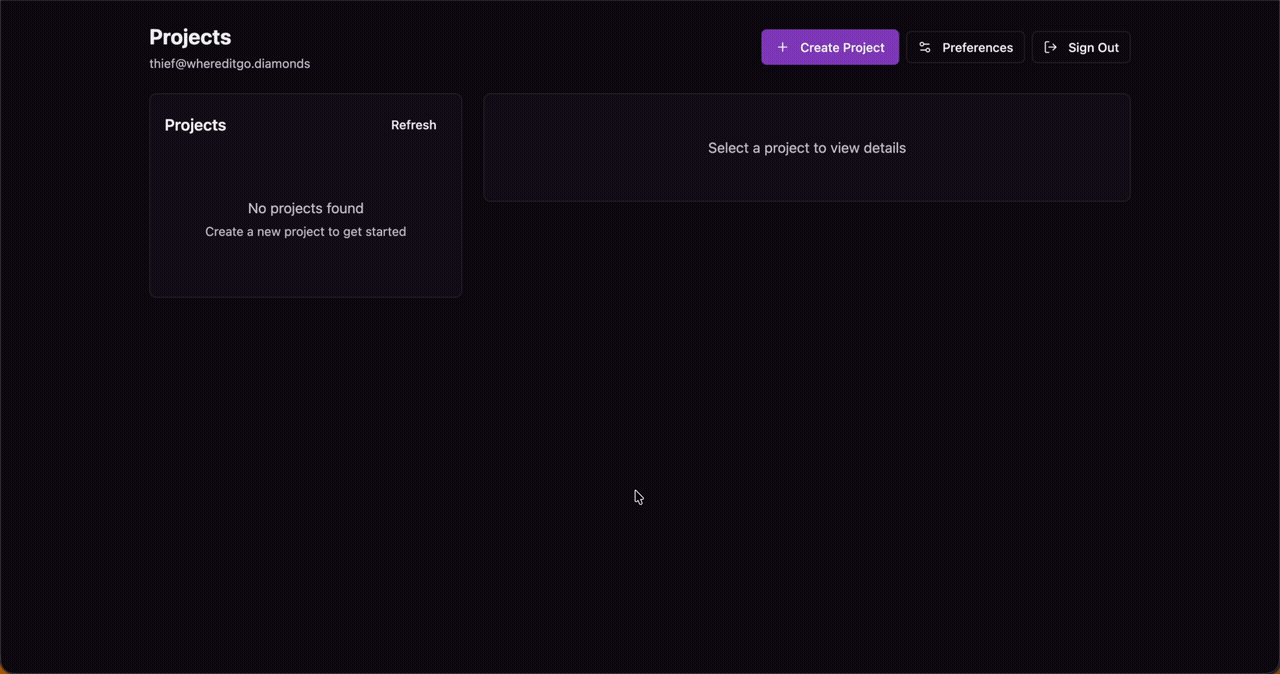Click the Projects panel heading
Viewport: 1280px width, 674px height.
195,124
